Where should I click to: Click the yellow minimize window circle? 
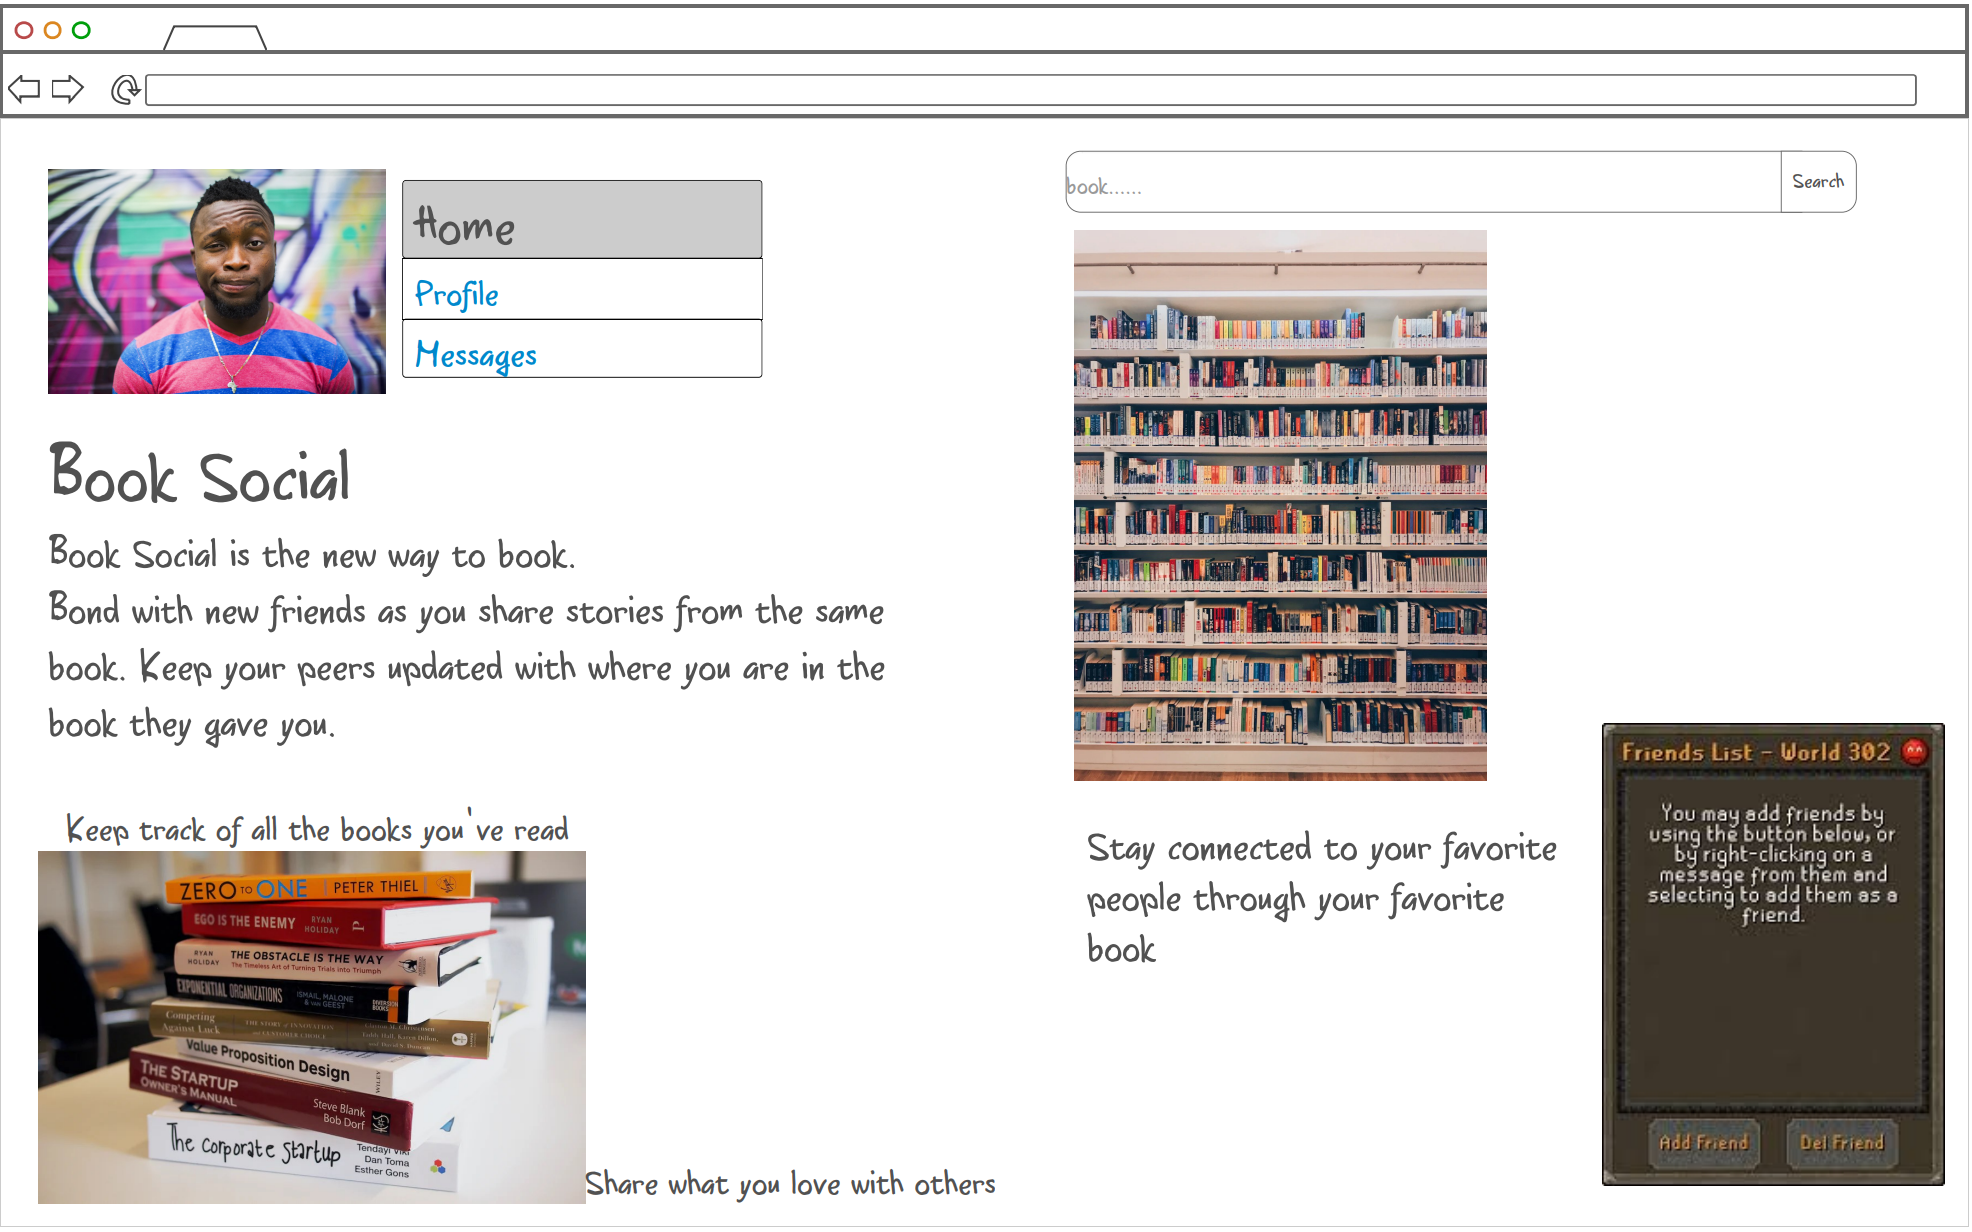coord(53,30)
